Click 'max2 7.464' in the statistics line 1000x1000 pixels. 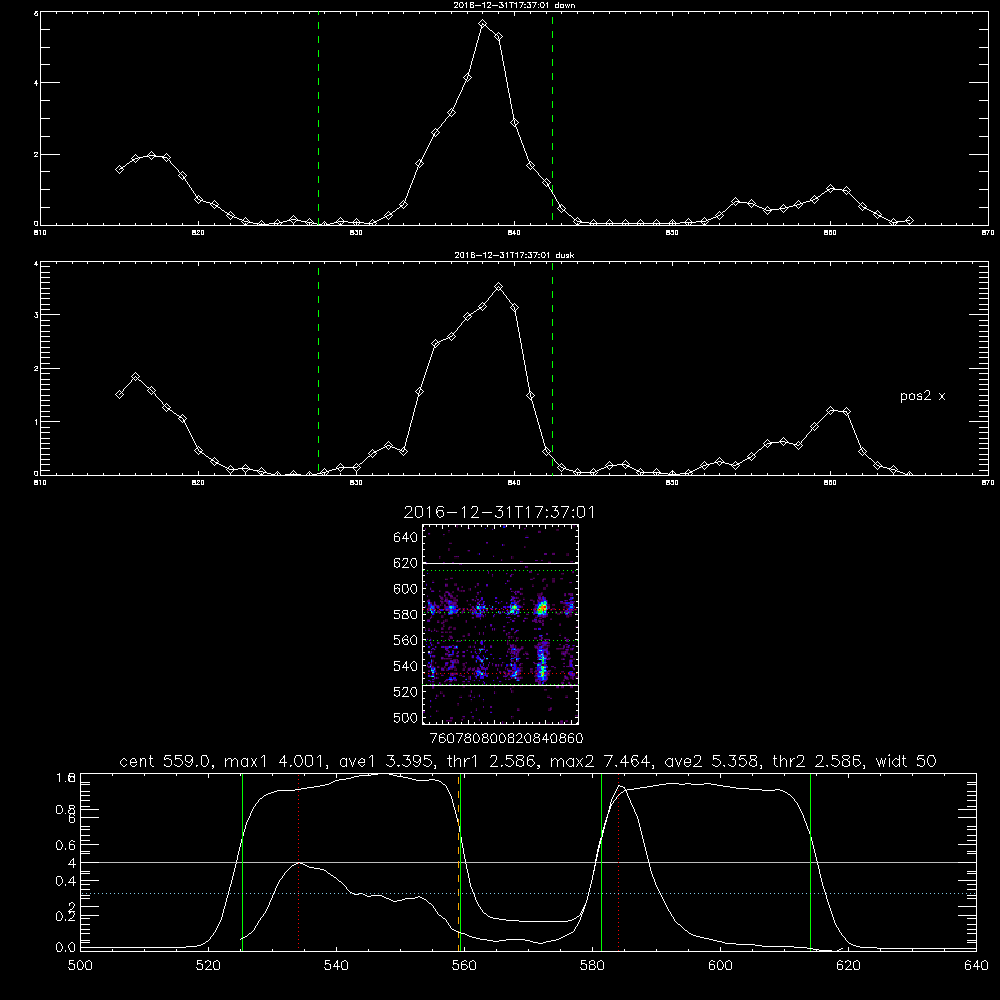pyautogui.click(x=599, y=761)
